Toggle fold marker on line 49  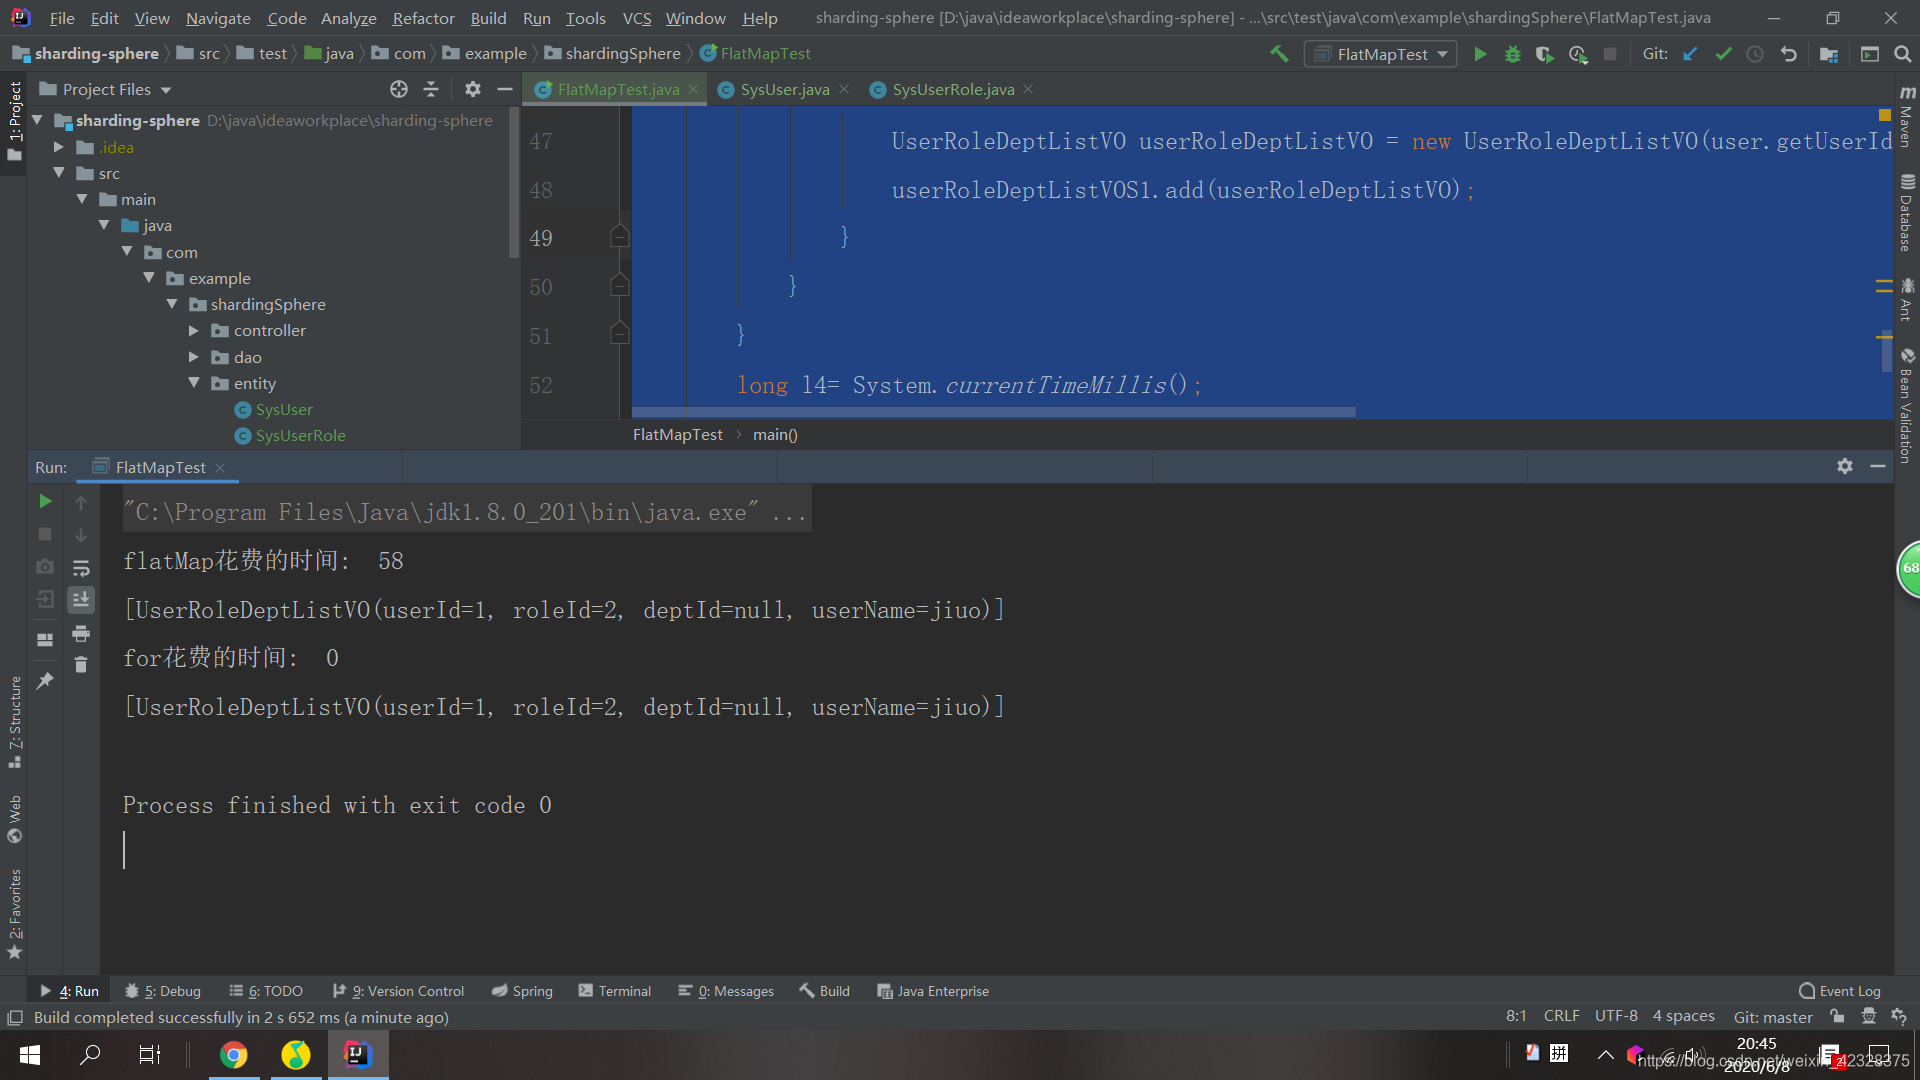(620, 237)
